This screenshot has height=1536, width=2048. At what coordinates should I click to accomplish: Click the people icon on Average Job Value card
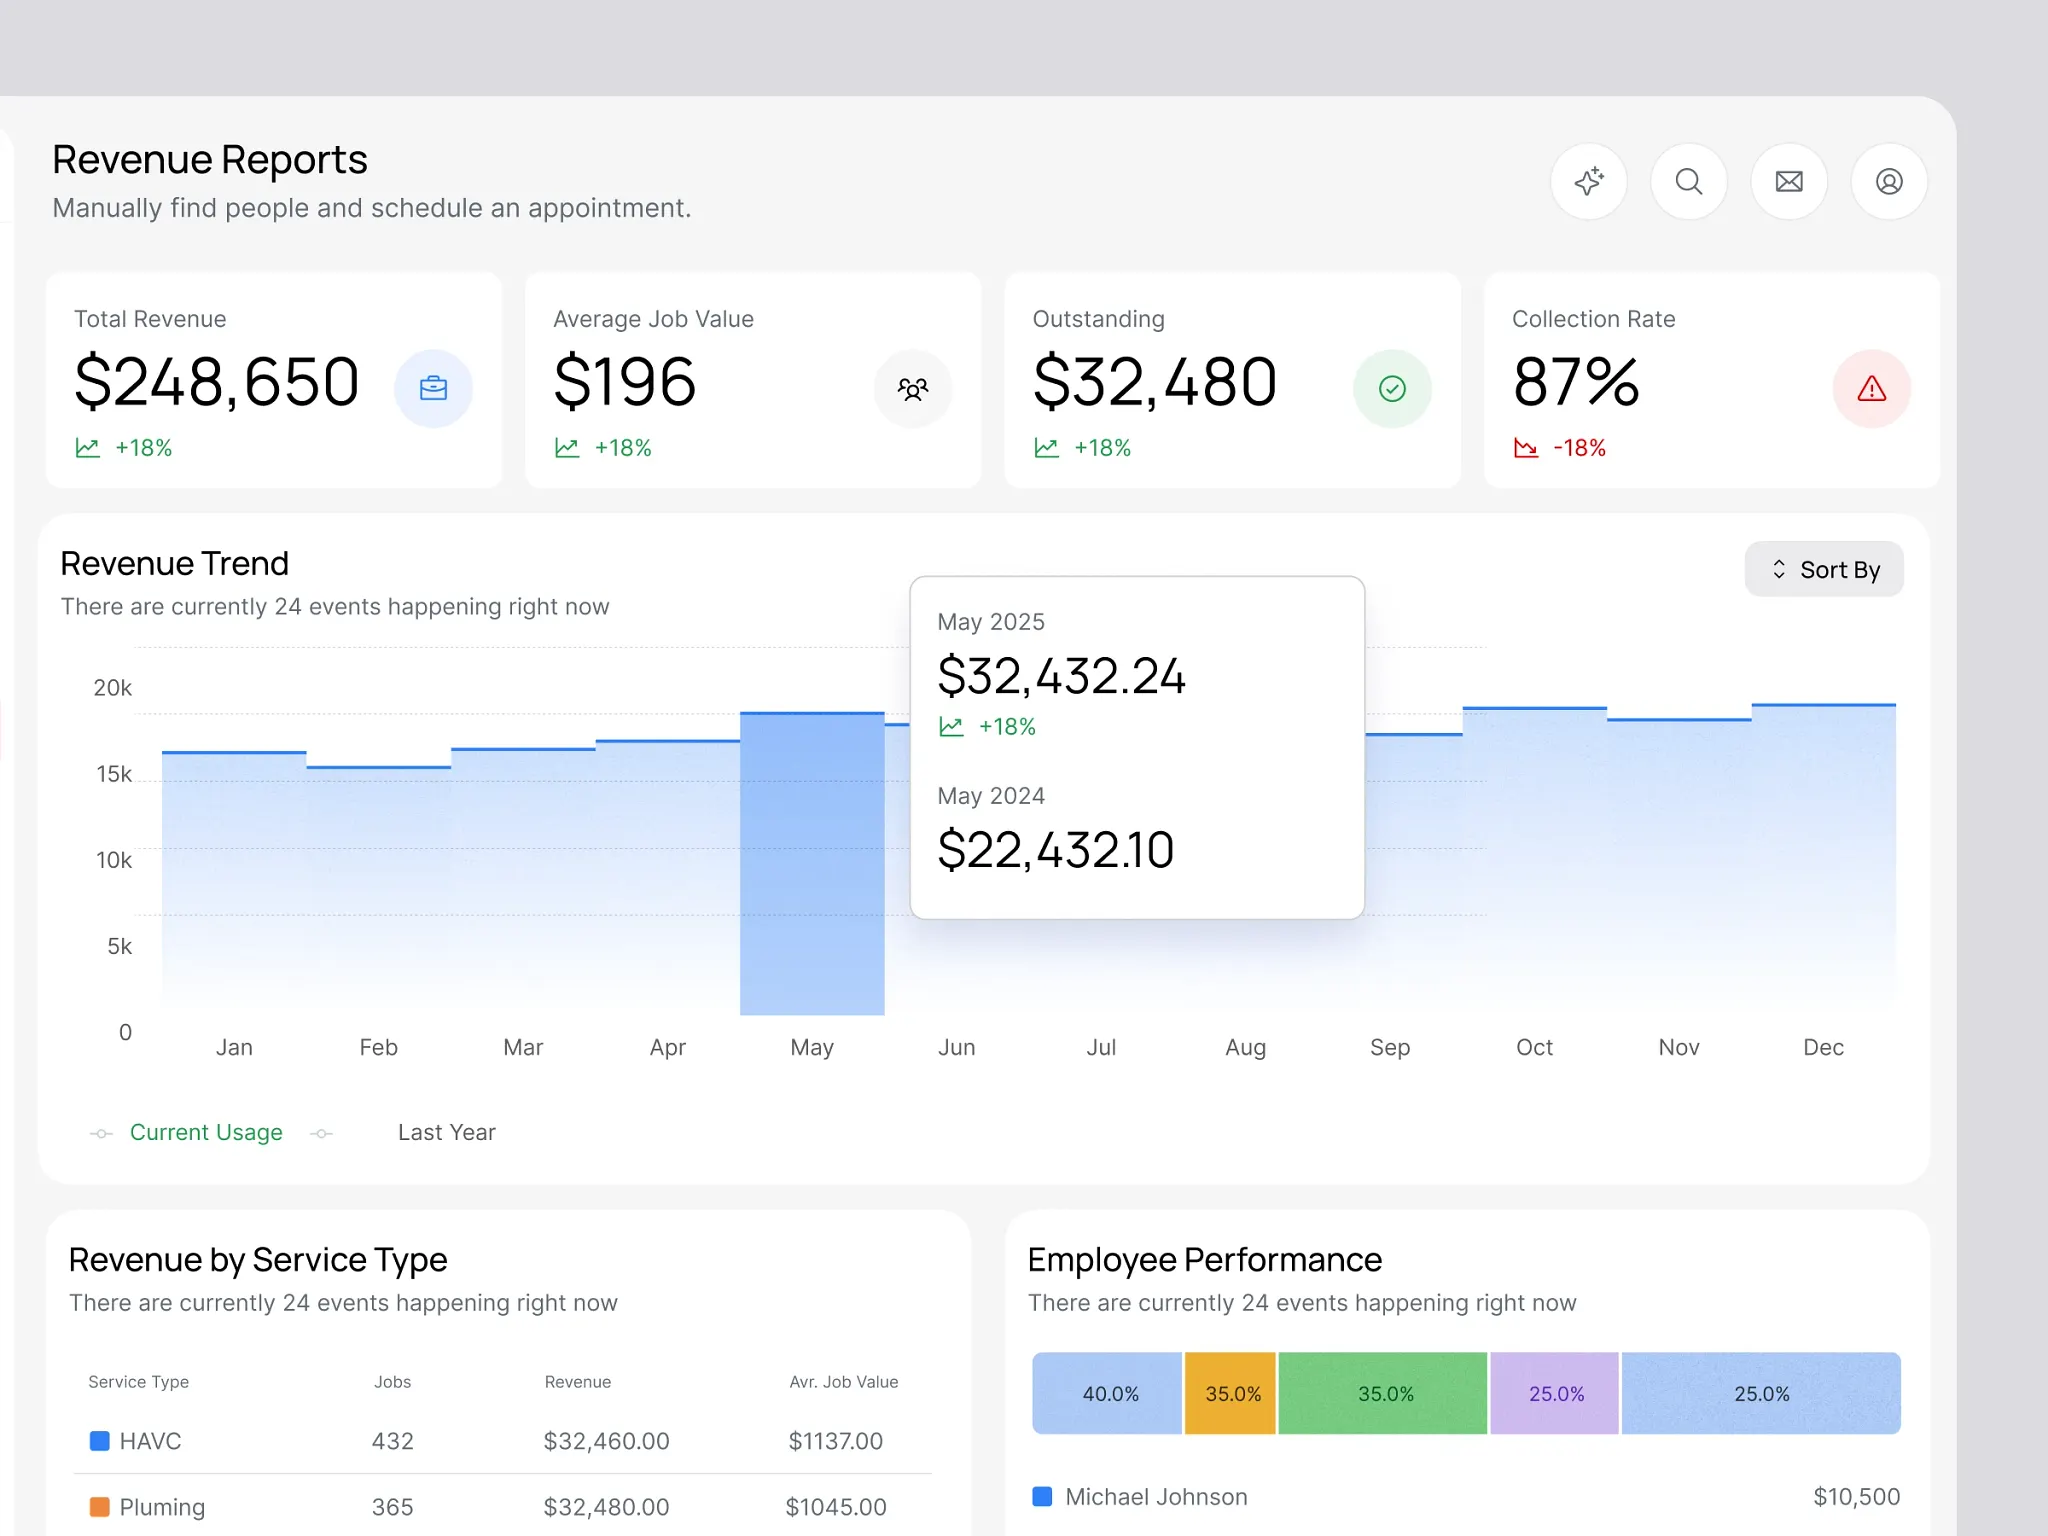click(x=913, y=389)
